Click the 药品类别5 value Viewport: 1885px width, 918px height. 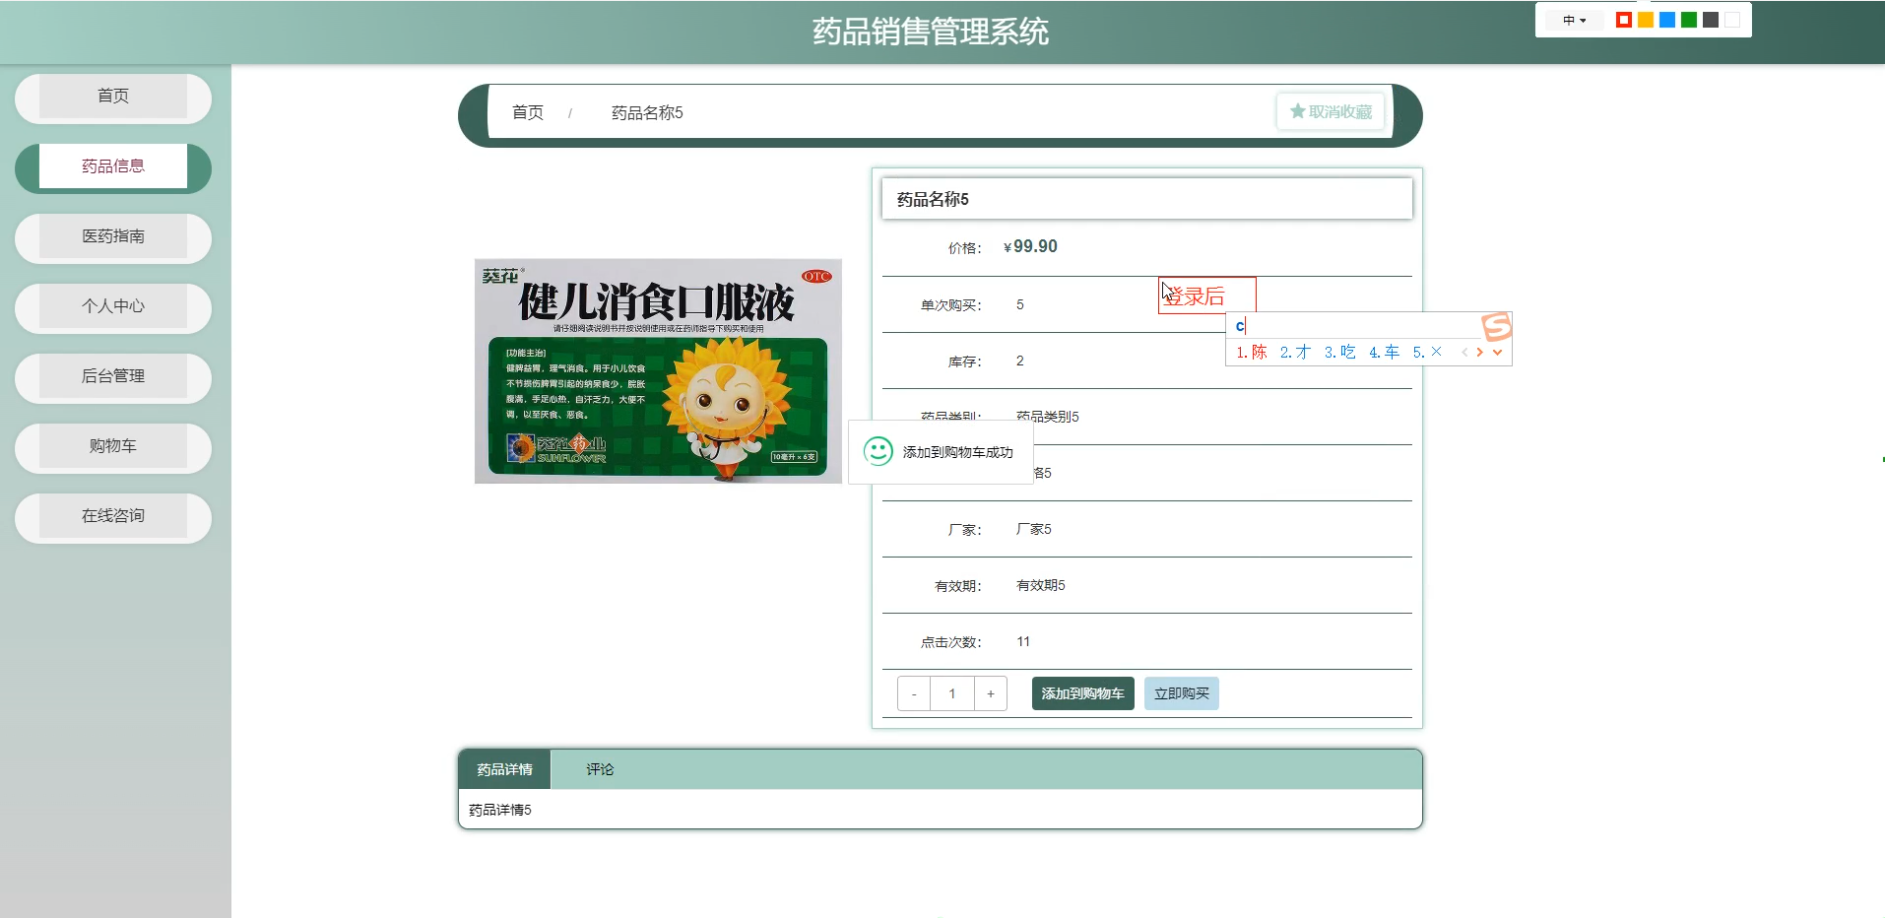pos(1047,416)
